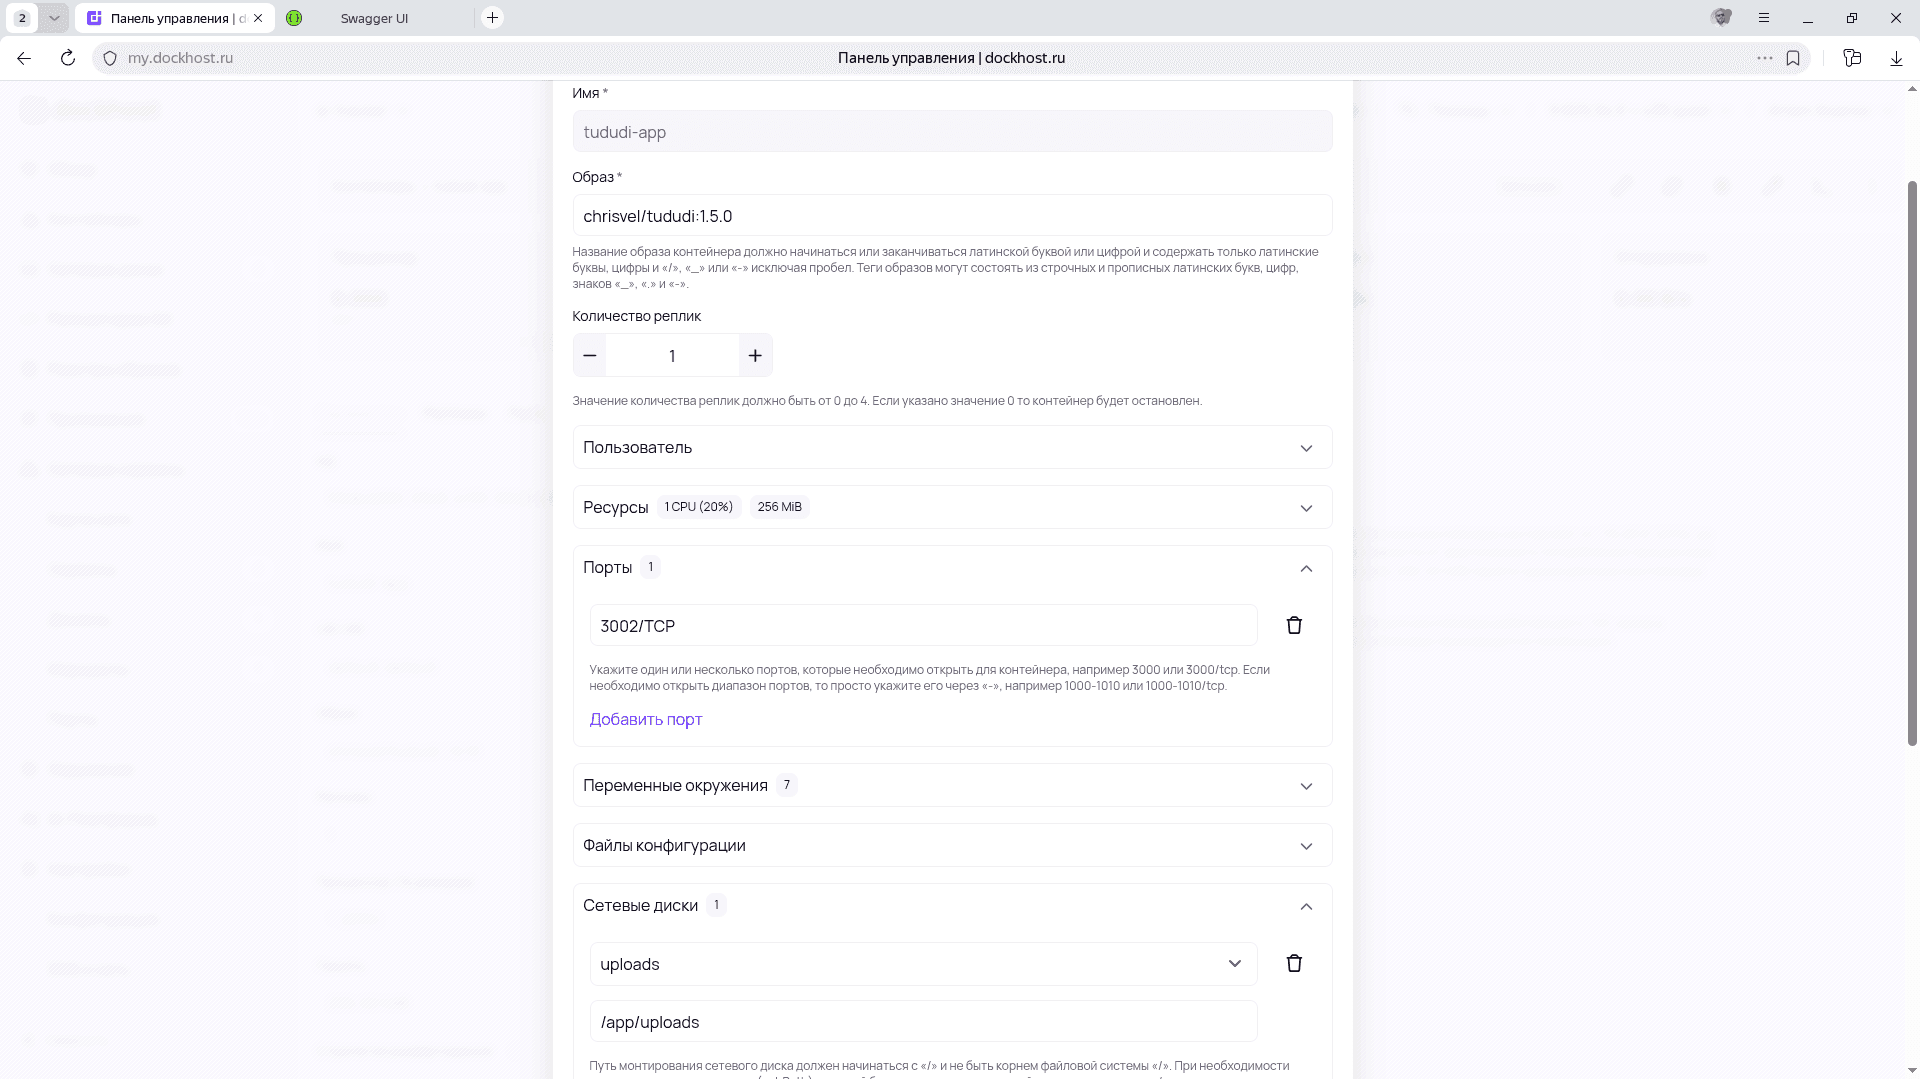This screenshot has width=1920, height=1079.
Task: Reload the page with refresh icon
Action: pos(68,58)
